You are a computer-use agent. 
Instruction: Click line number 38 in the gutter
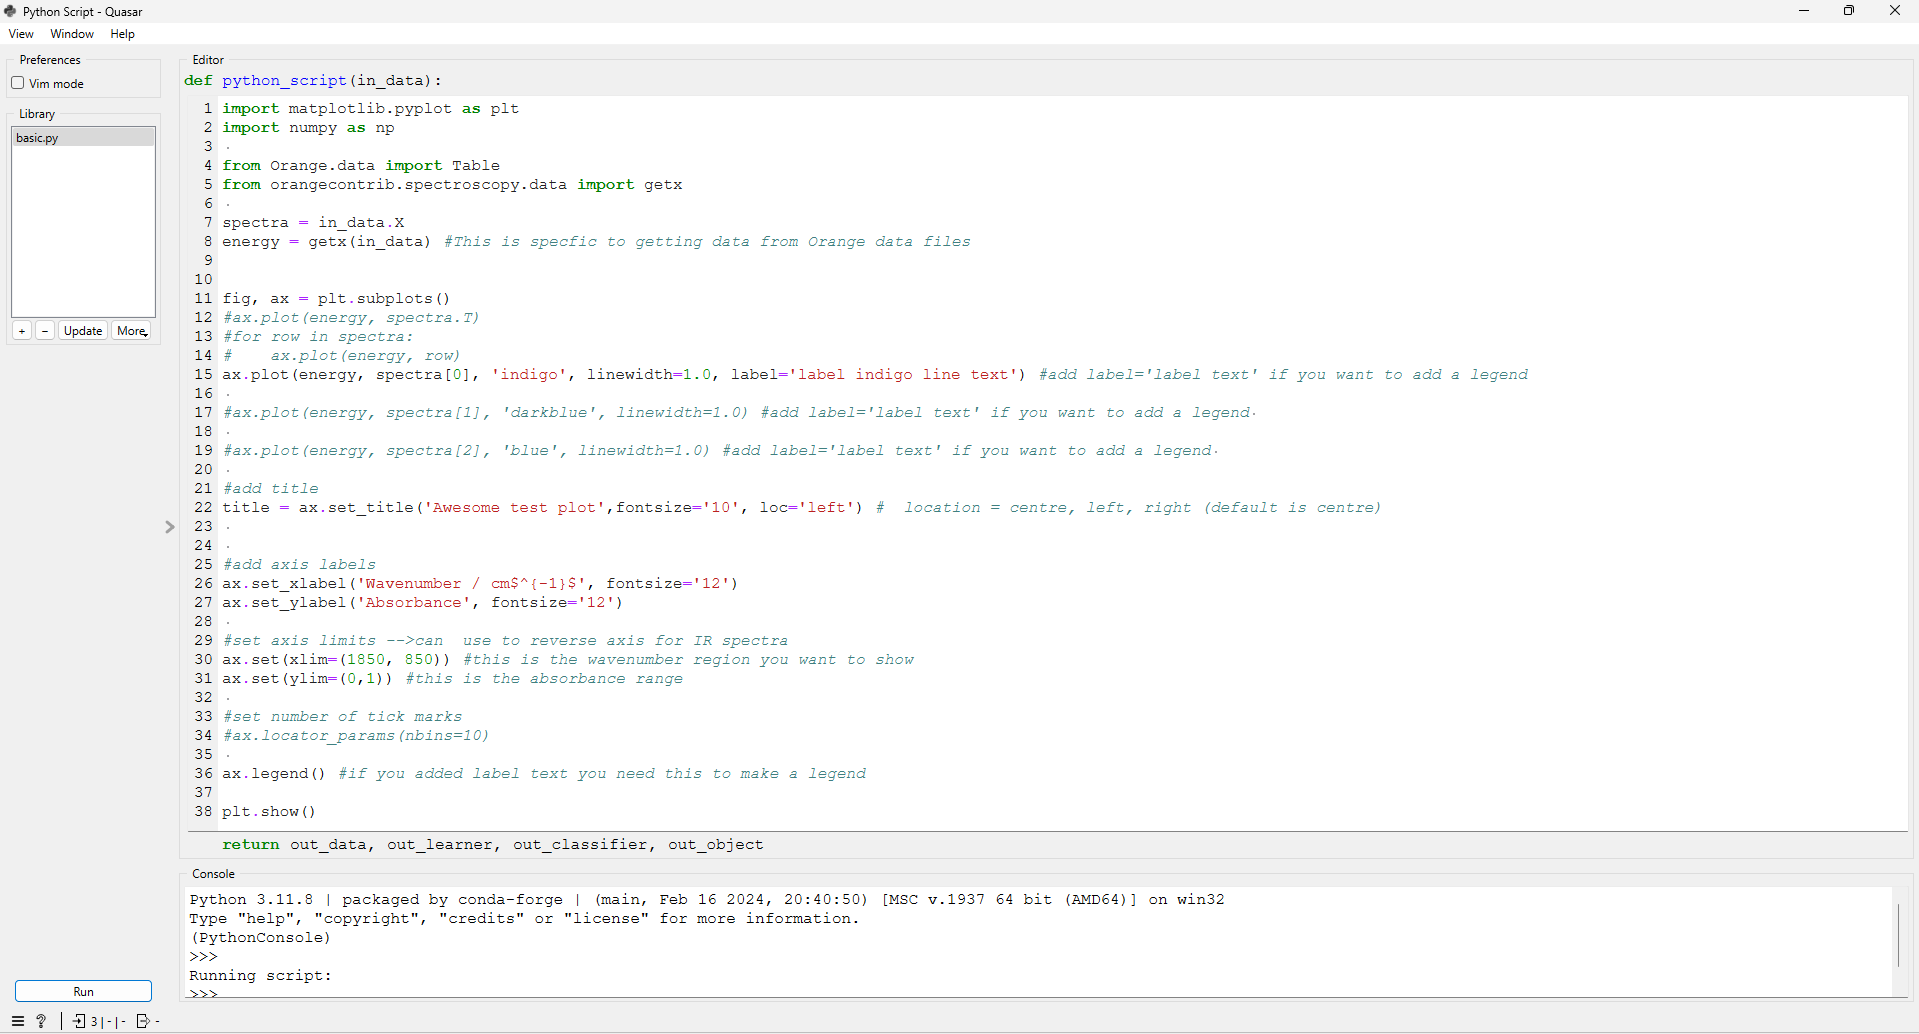[203, 811]
